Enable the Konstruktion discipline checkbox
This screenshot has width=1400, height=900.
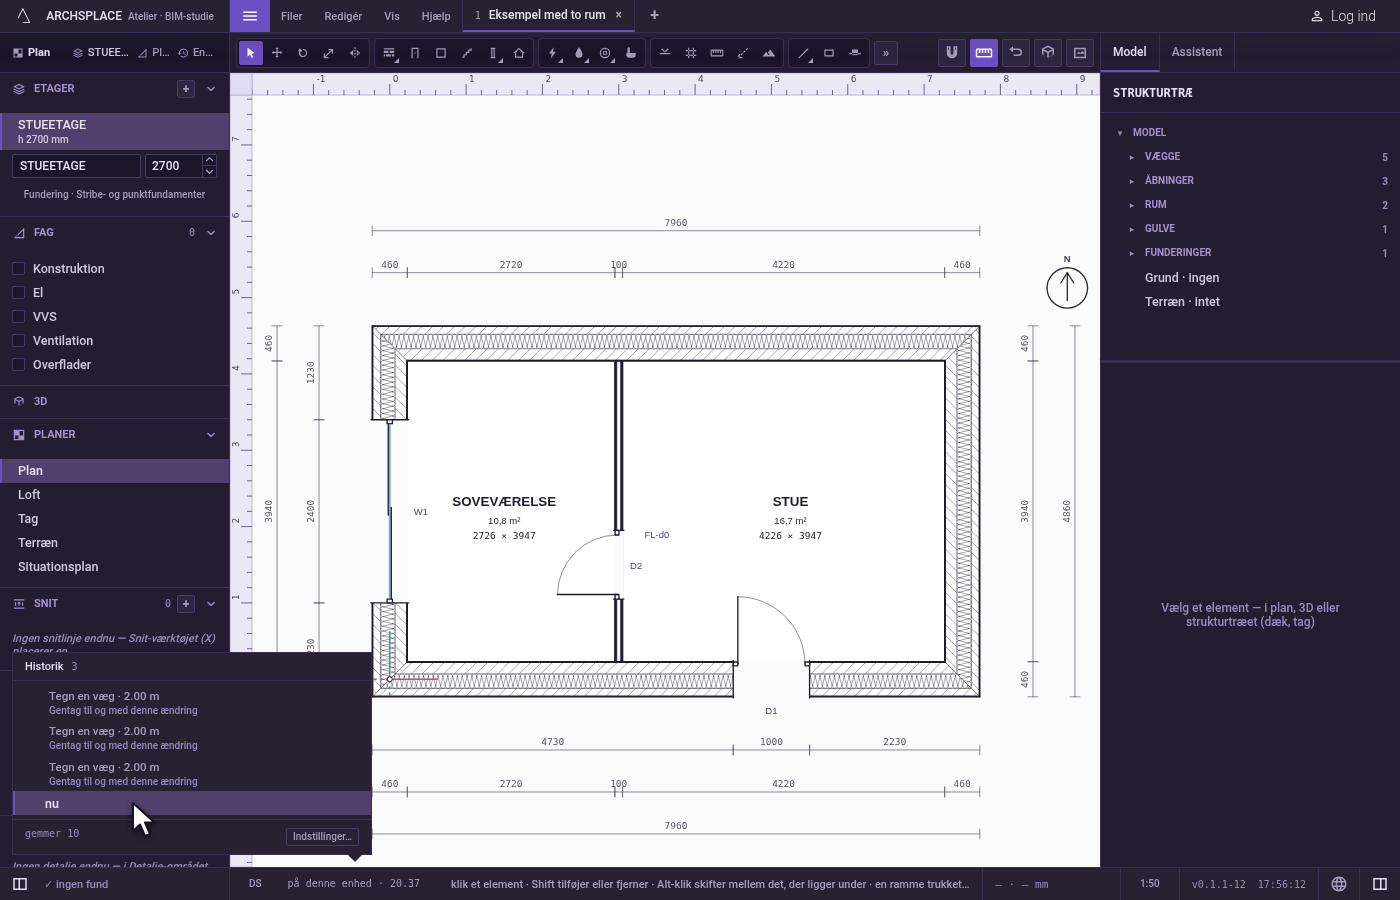(x=18, y=269)
